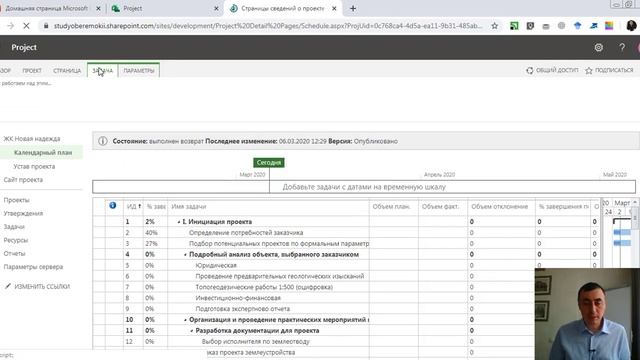Open the ПРОЕКТ ribbon tab
This screenshot has height=360, width=640.
tap(32, 71)
